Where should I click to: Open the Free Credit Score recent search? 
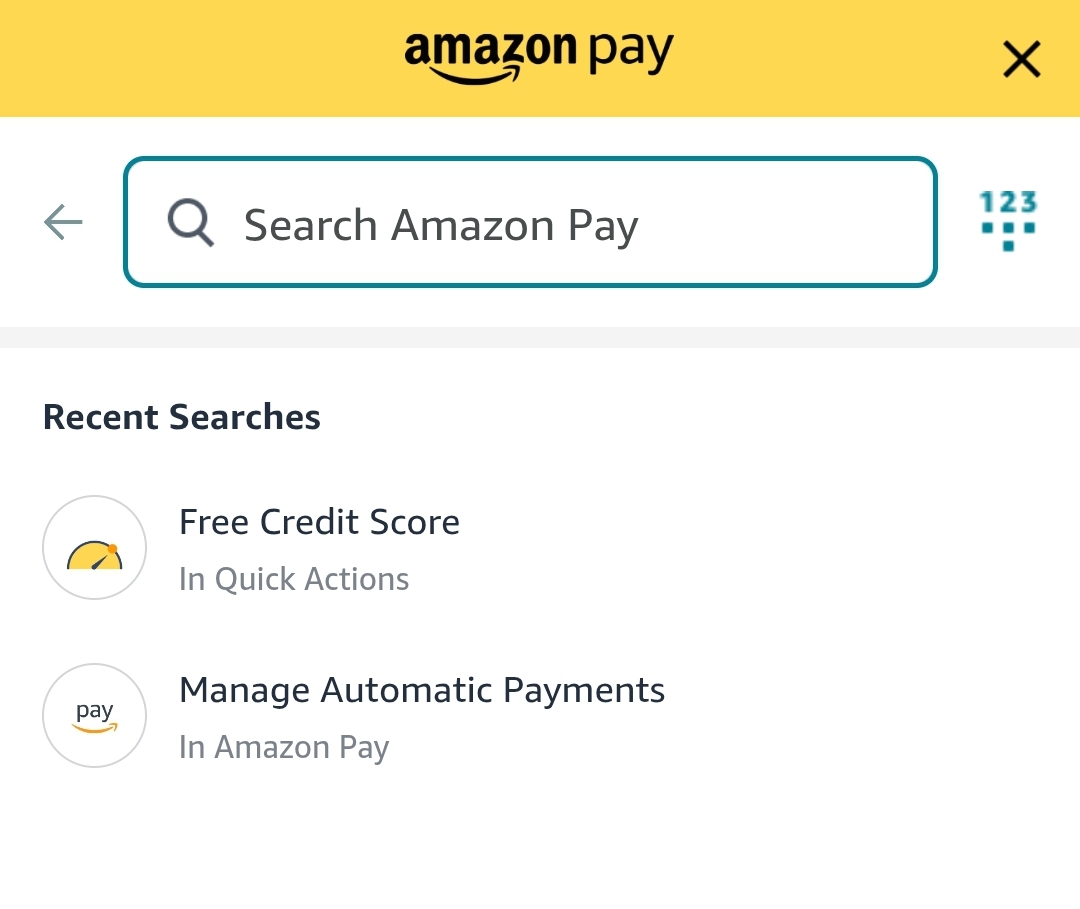(x=319, y=522)
